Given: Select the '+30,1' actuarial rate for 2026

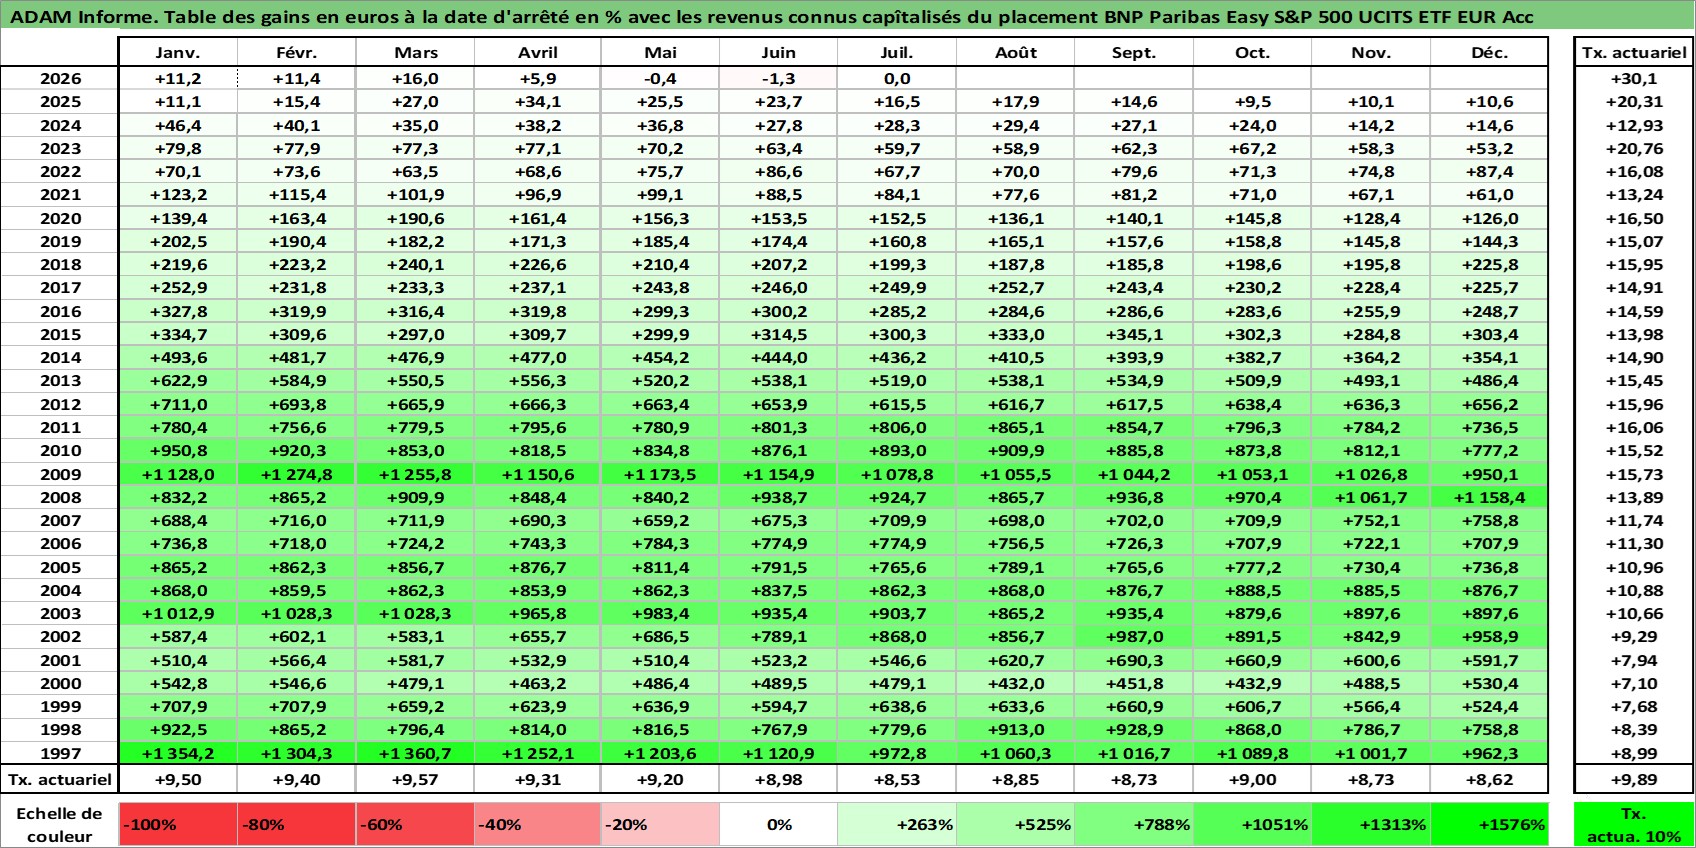Looking at the screenshot, I should click(x=1634, y=78).
